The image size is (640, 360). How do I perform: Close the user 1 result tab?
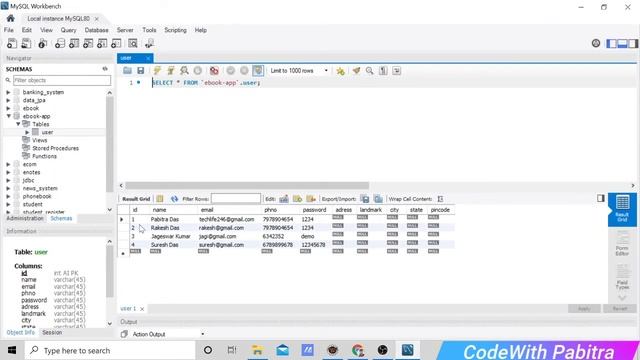(142, 309)
